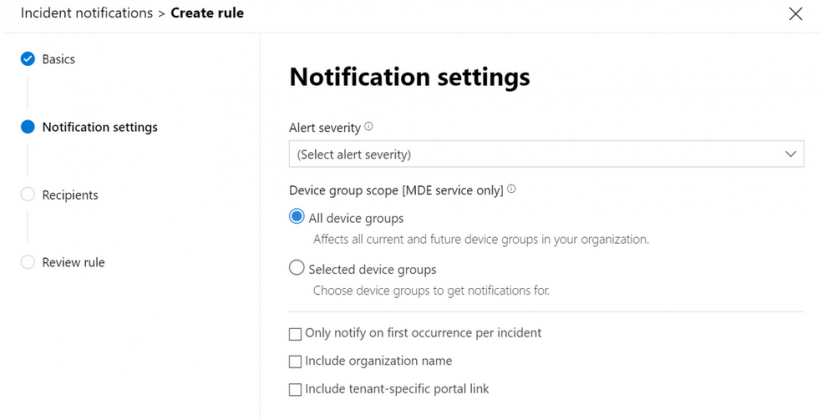
Task: Click the alert severity dropdown chevron arrow
Action: (791, 154)
